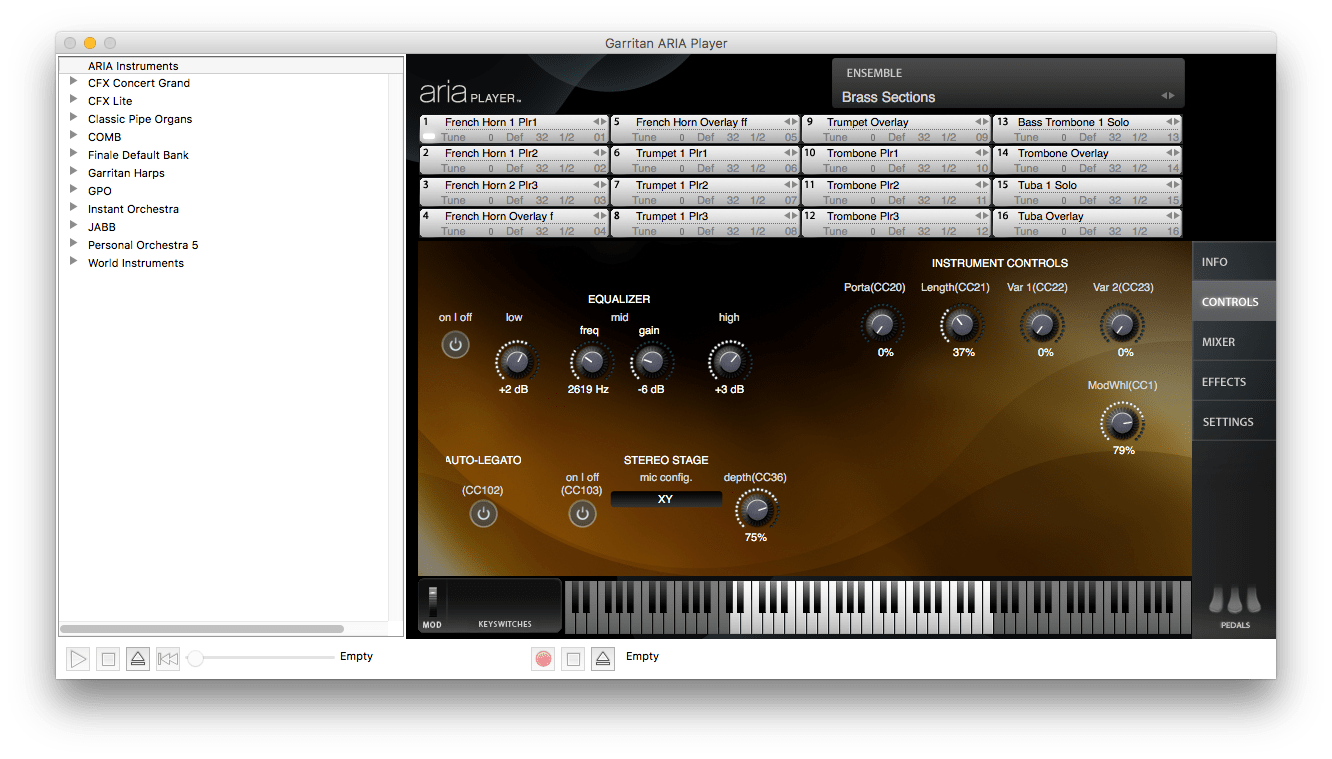
Task: Expand the GPO library node
Action: (74, 191)
